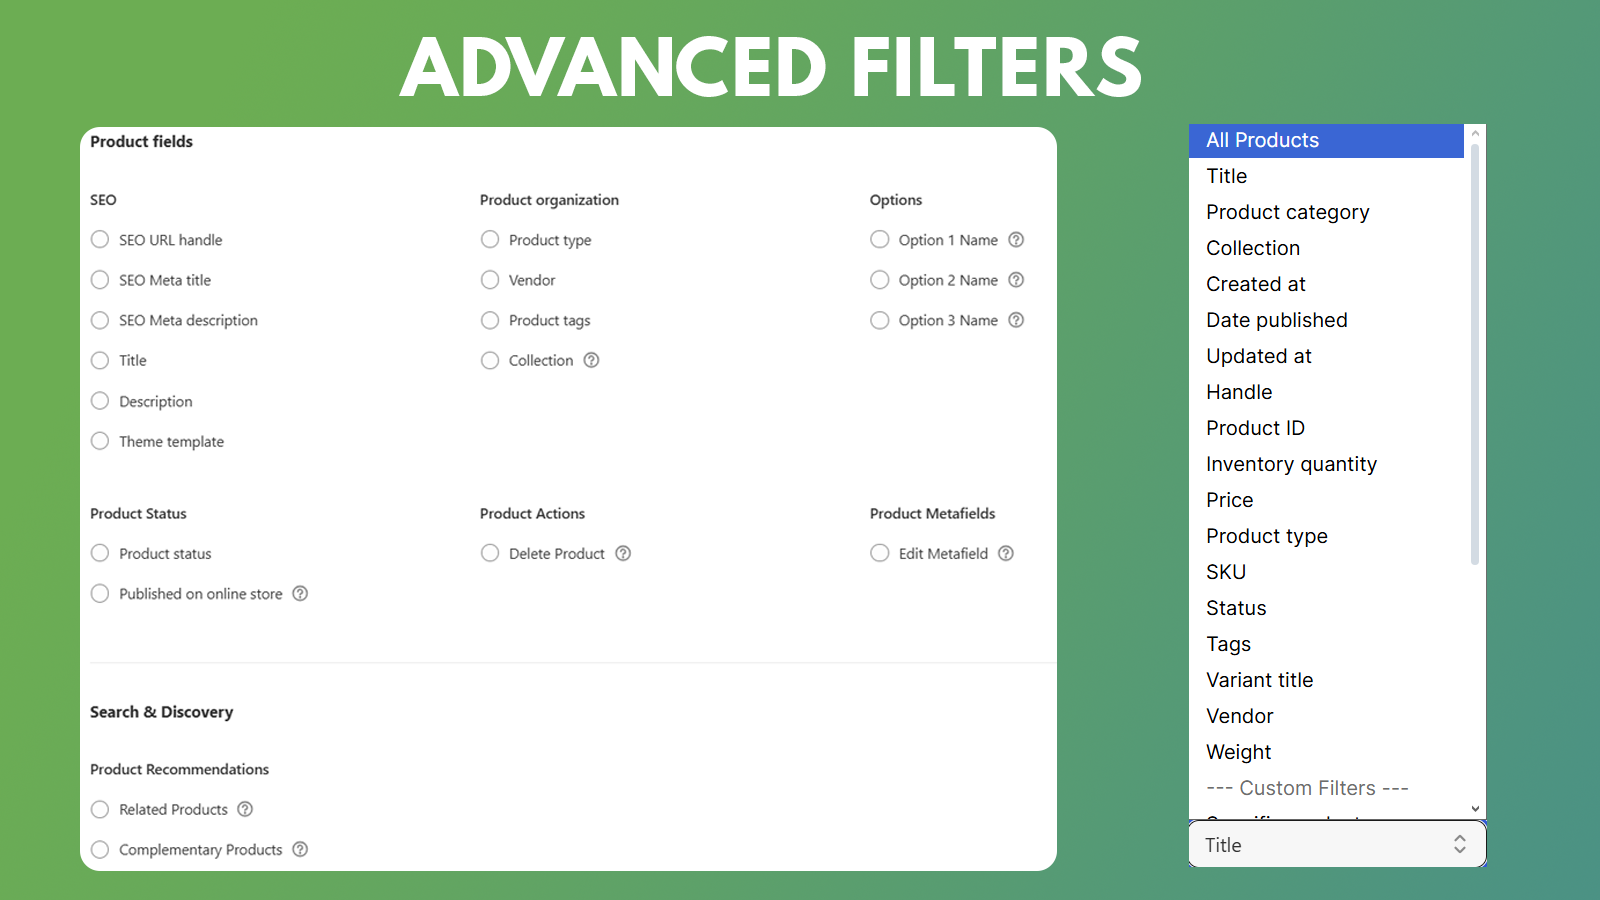Viewport: 1600px width, 900px height.
Task: Click the Edit Metafield help icon
Action: click(x=1006, y=553)
